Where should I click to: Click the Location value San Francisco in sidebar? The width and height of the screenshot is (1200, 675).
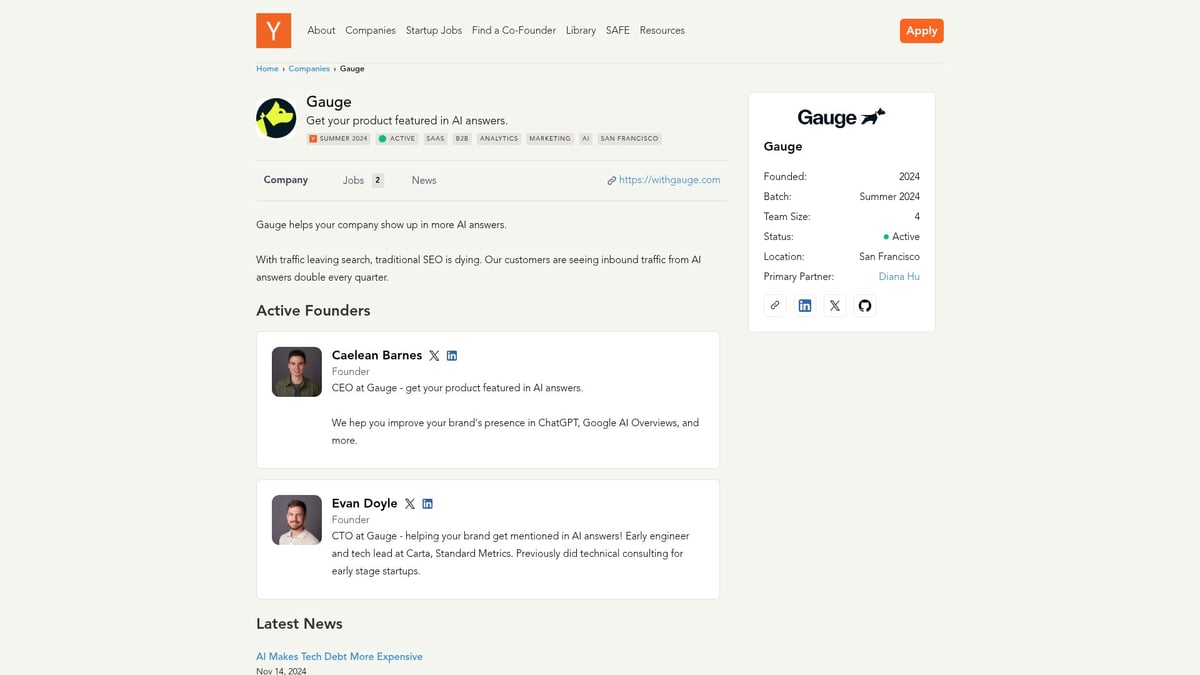coord(889,257)
